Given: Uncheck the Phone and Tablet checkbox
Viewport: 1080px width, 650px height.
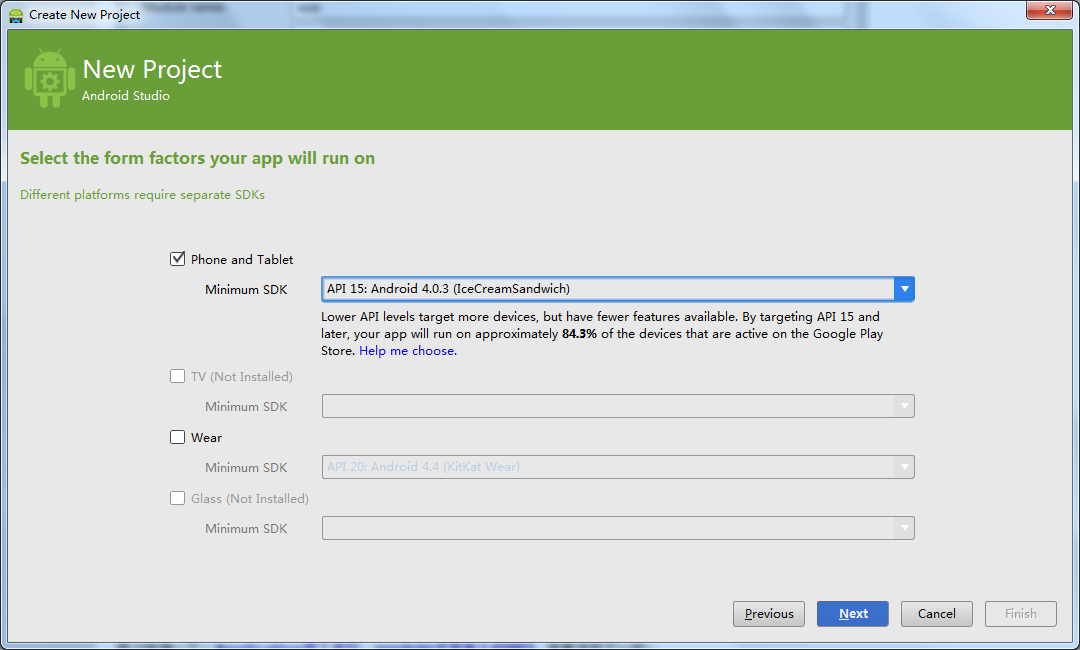Looking at the screenshot, I should [x=178, y=259].
